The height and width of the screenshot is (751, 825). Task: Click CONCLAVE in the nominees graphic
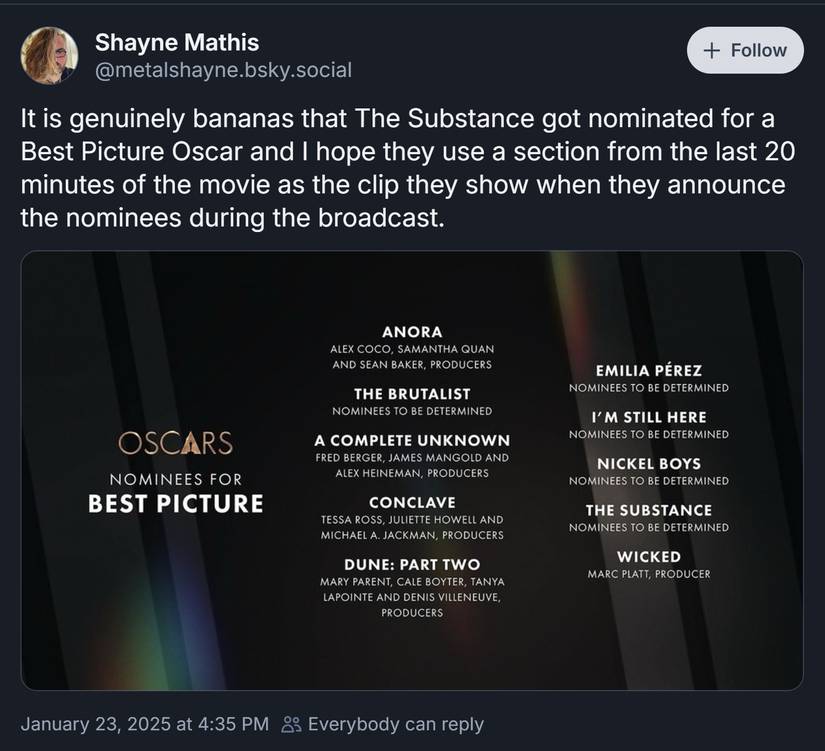pos(412,502)
